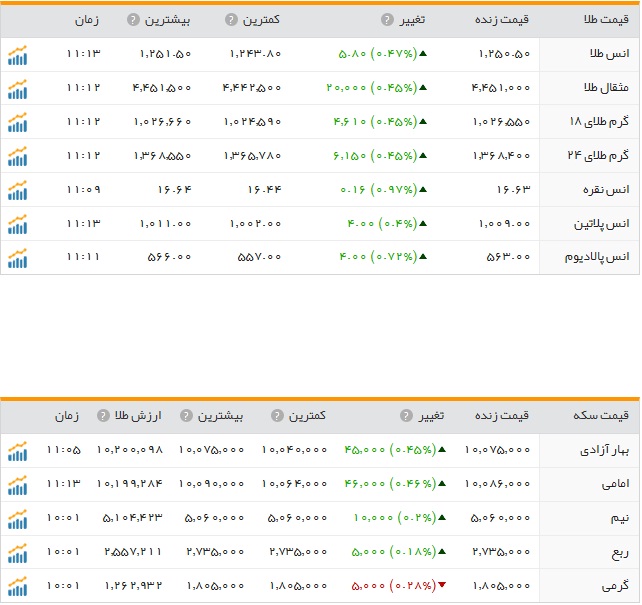Click time ۱۱:۰۹ in انس نقره row
This screenshot has width=642, height=605.
(84, 190)
